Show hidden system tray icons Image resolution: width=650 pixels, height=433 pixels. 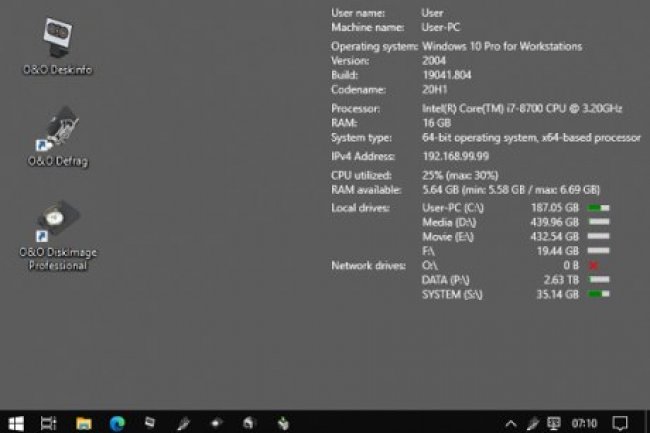pos(511,422)
